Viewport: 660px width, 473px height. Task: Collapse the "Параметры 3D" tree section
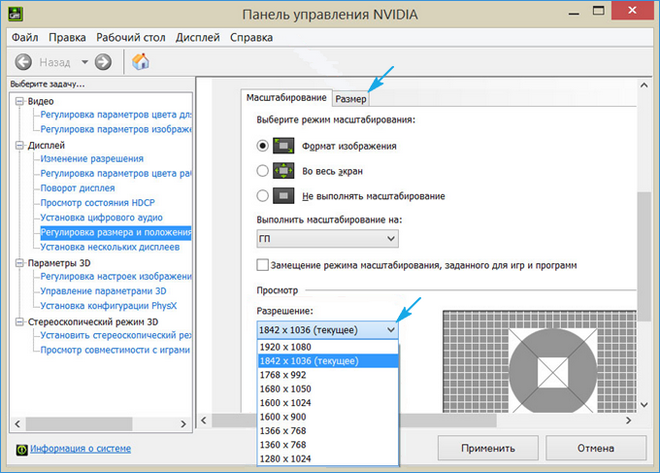pos(19,263)
